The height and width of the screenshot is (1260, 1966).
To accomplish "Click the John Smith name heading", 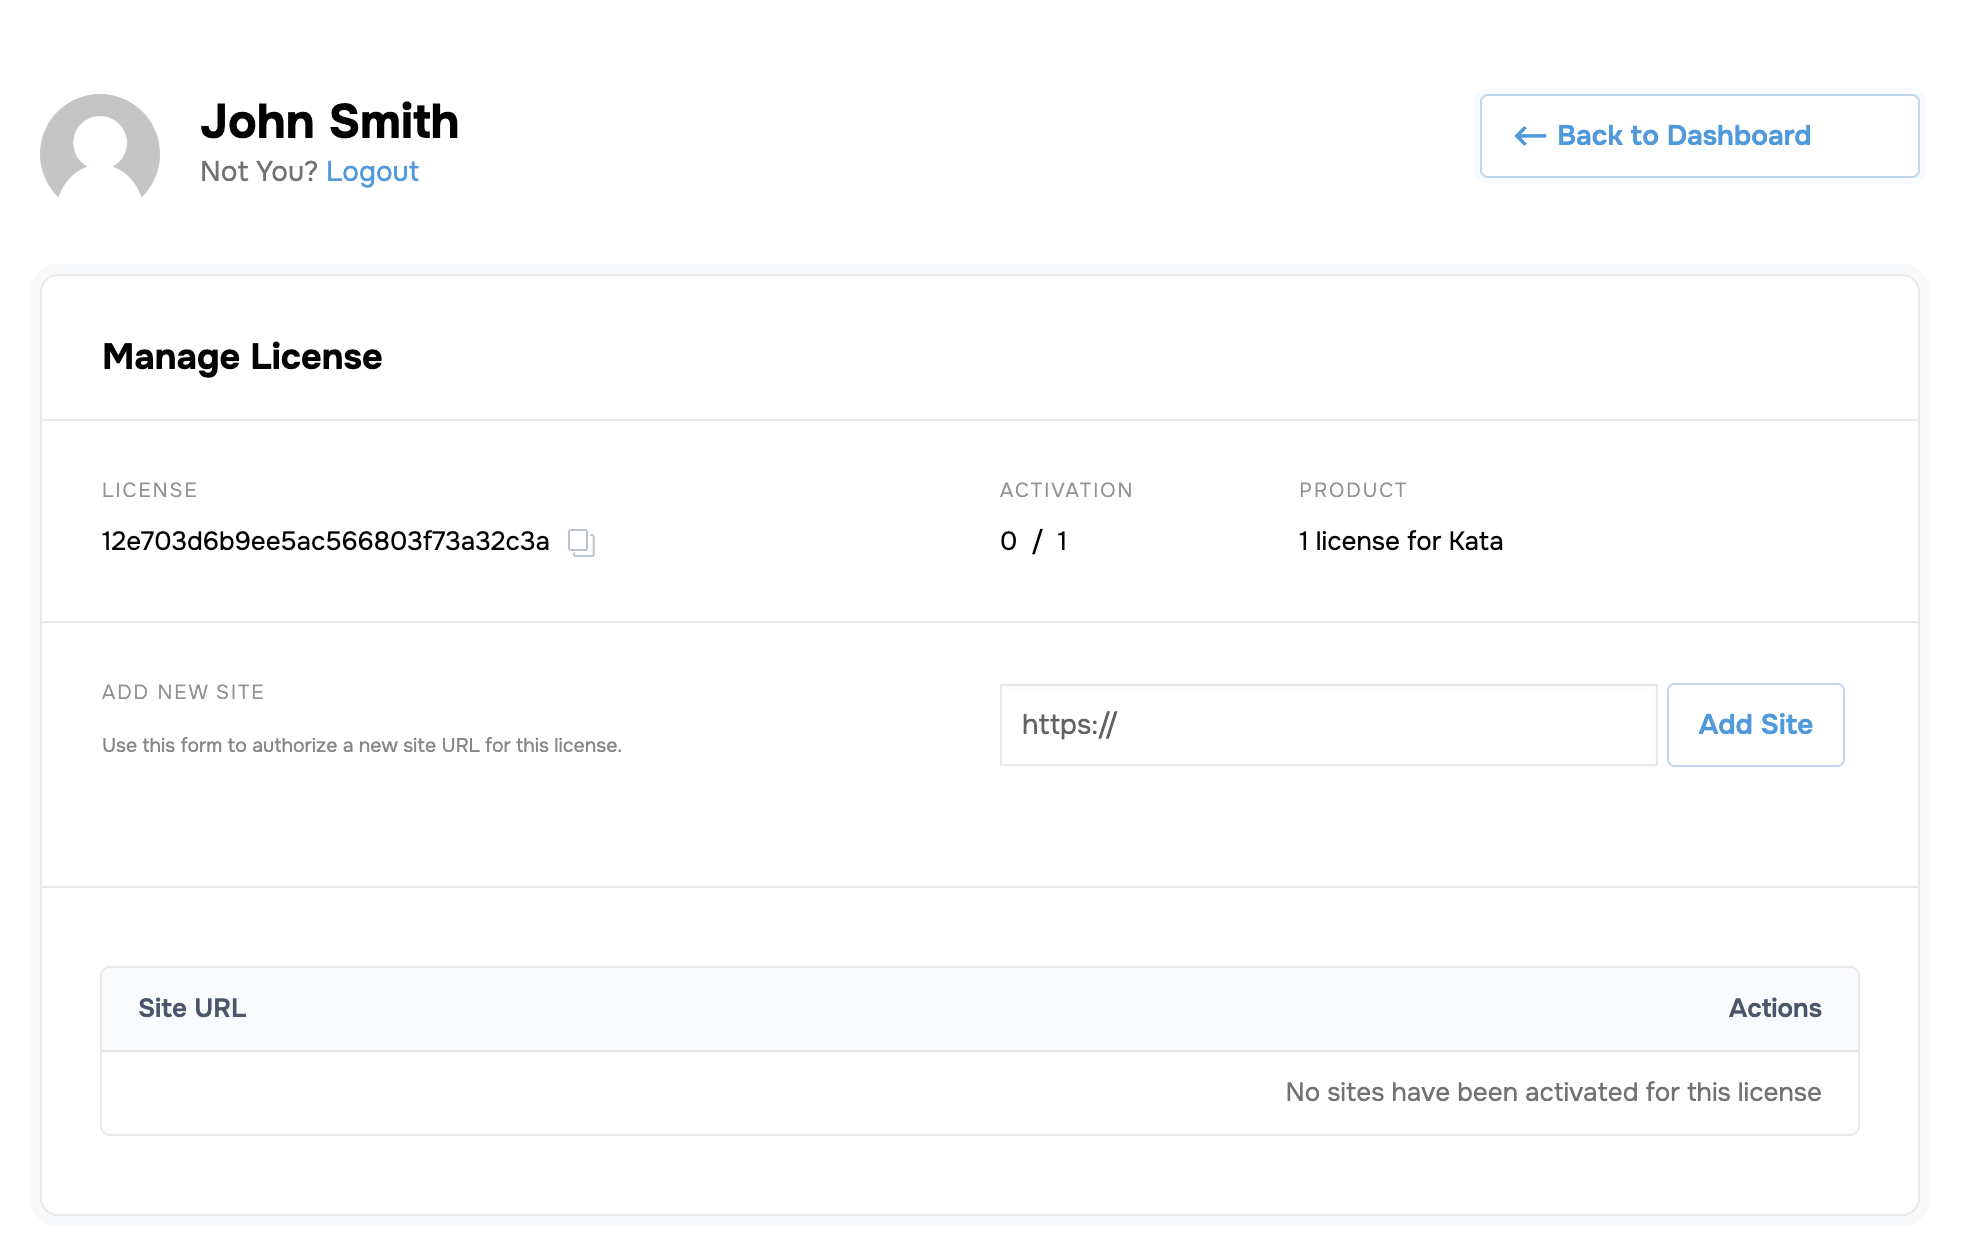I will (x=329, y=122).
